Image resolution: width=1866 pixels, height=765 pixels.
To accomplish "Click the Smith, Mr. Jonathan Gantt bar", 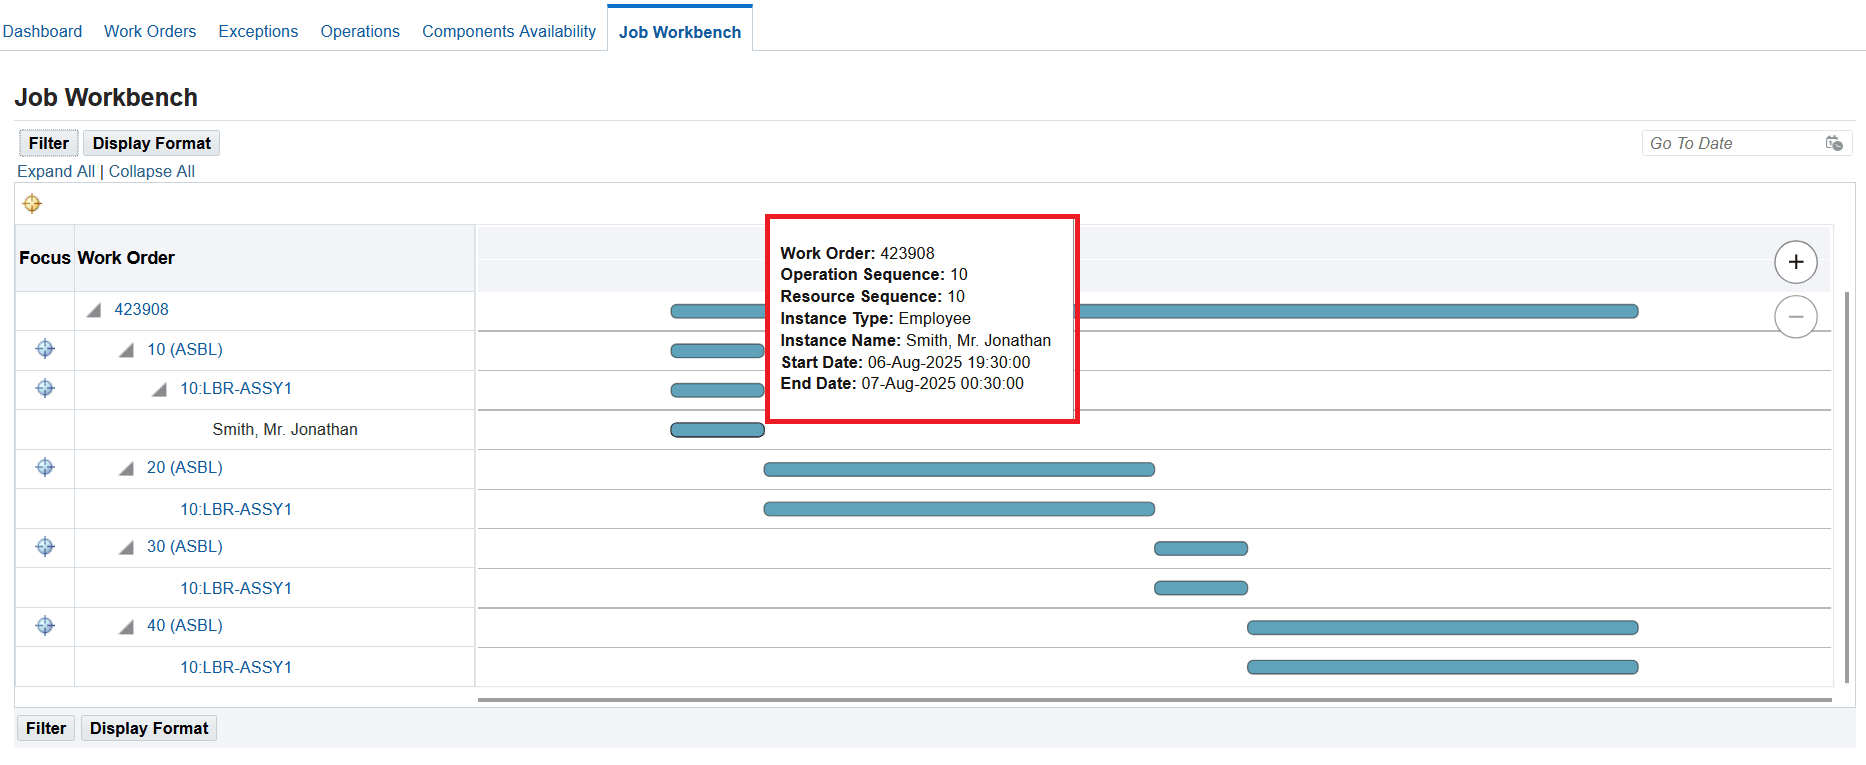I will click(717, 430).
